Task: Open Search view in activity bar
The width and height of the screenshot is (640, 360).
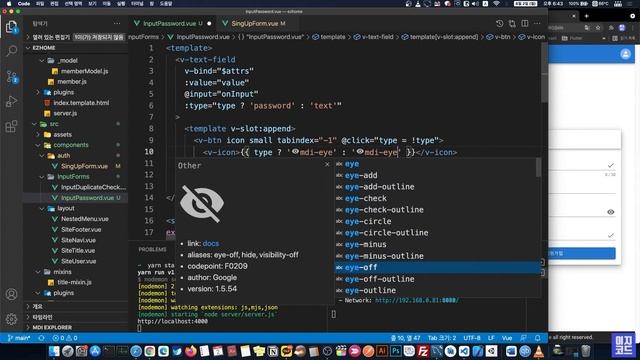Action: coord(11,51)
